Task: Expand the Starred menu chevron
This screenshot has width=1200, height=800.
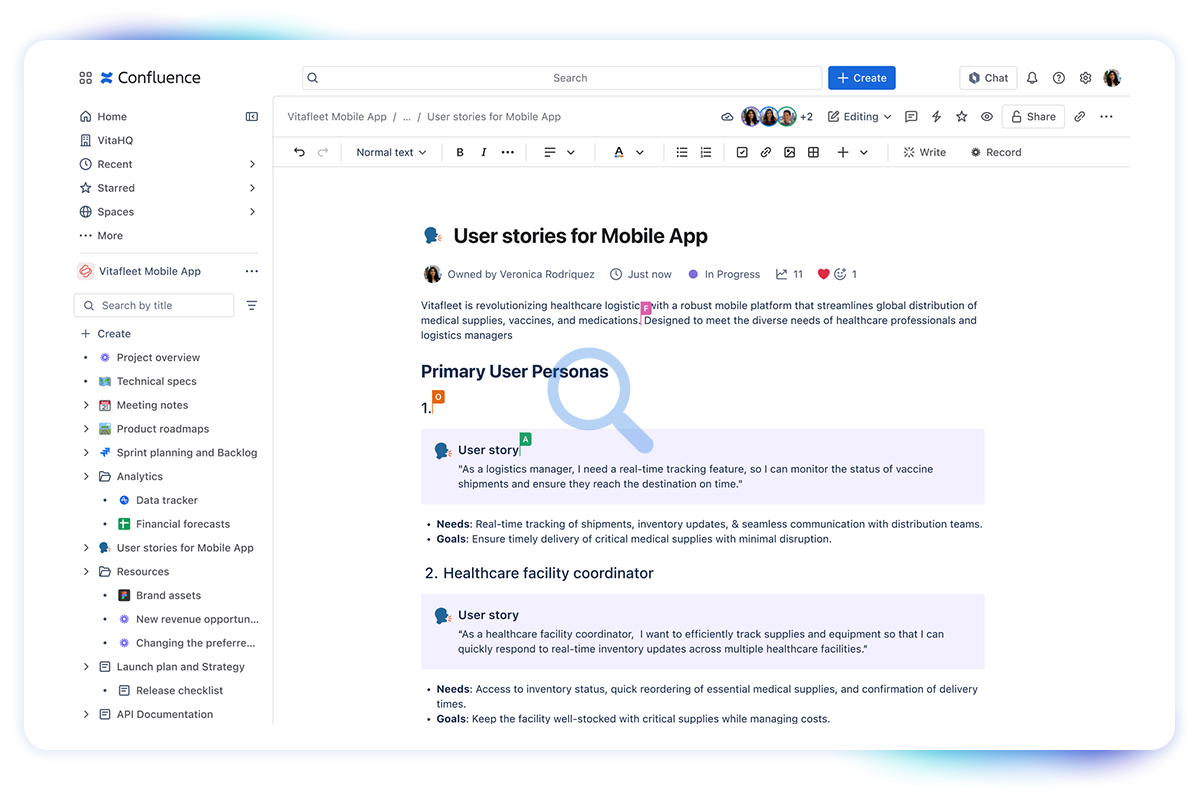Action: coord(252,188)
